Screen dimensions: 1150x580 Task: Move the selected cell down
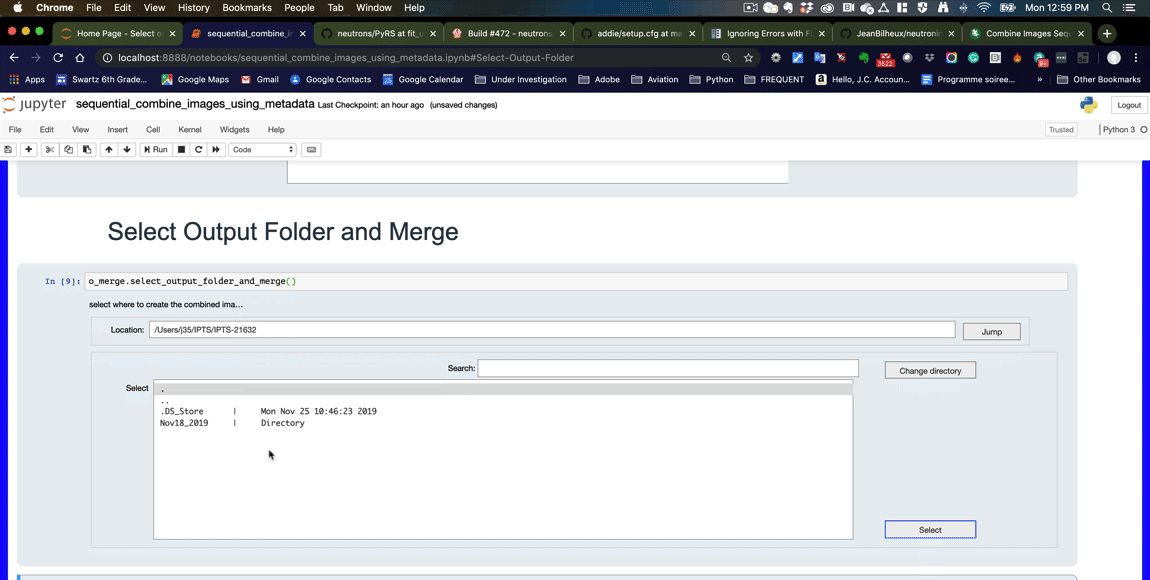[126, 149]
